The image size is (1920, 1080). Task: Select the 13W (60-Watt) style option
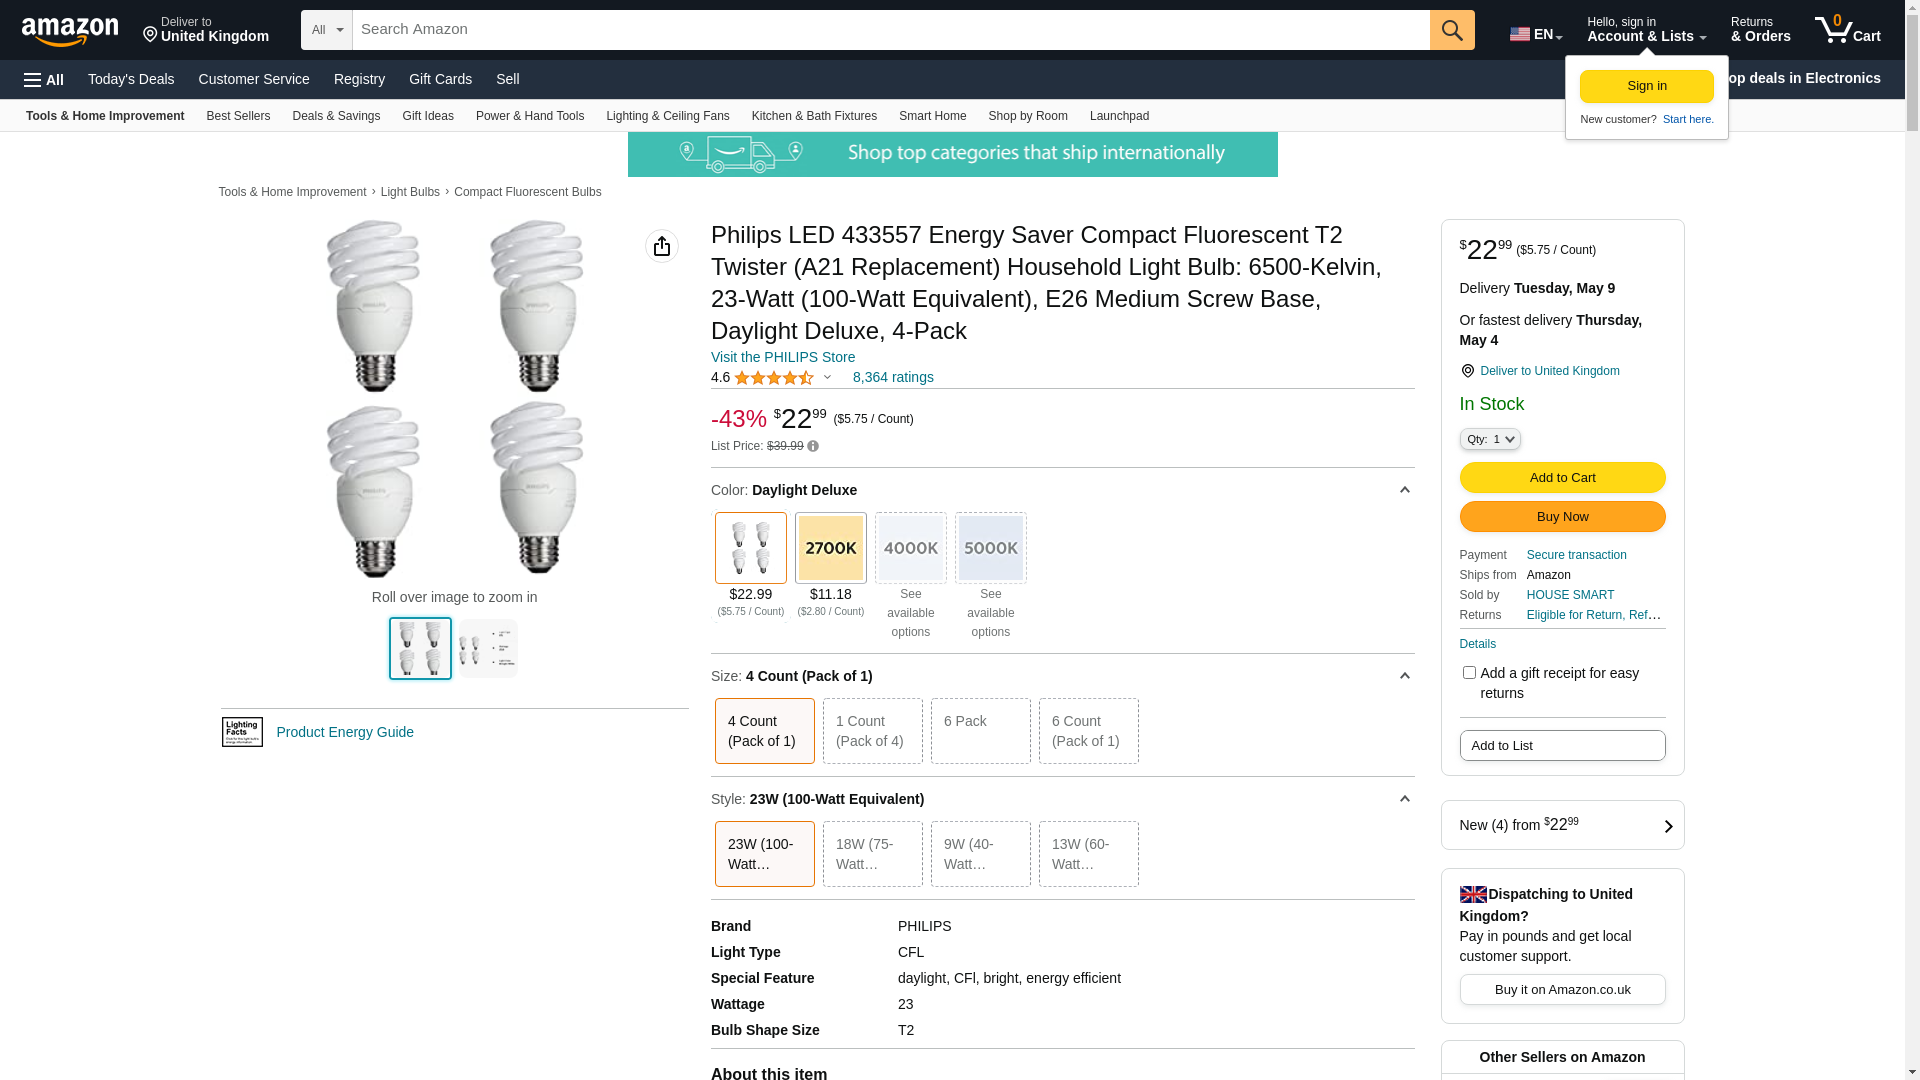click(x=1088, y=854)
